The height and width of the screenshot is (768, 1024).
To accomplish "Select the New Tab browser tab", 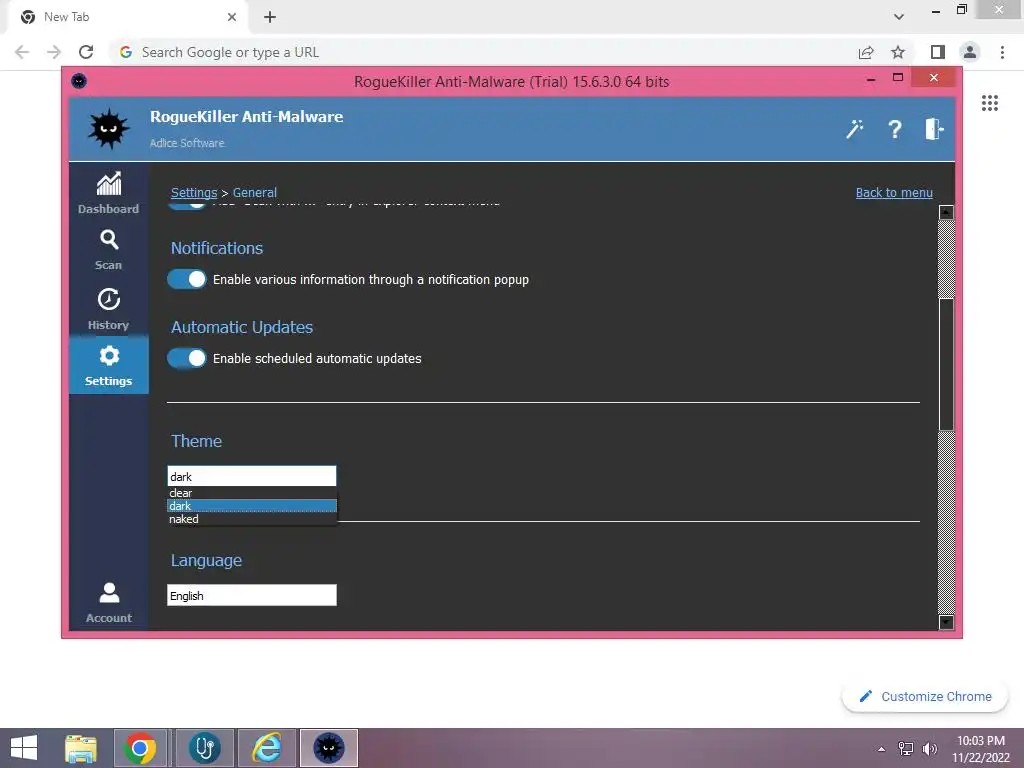I will (x=128, y=17).
